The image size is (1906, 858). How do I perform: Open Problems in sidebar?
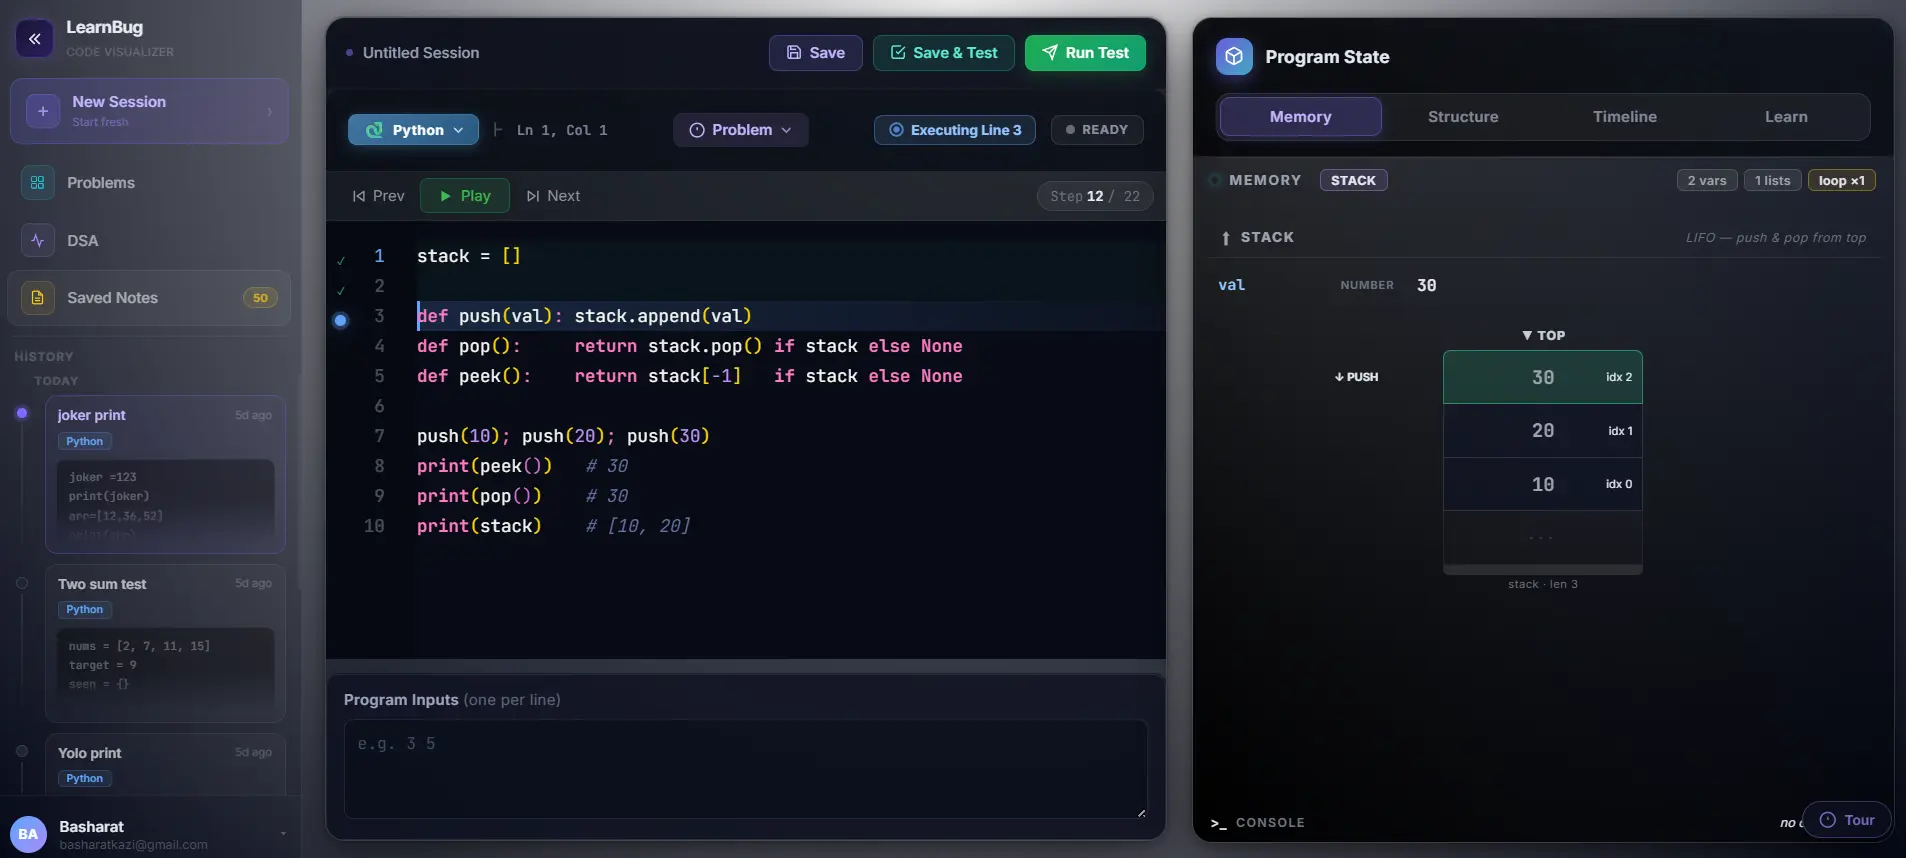[x=149, y=183]
